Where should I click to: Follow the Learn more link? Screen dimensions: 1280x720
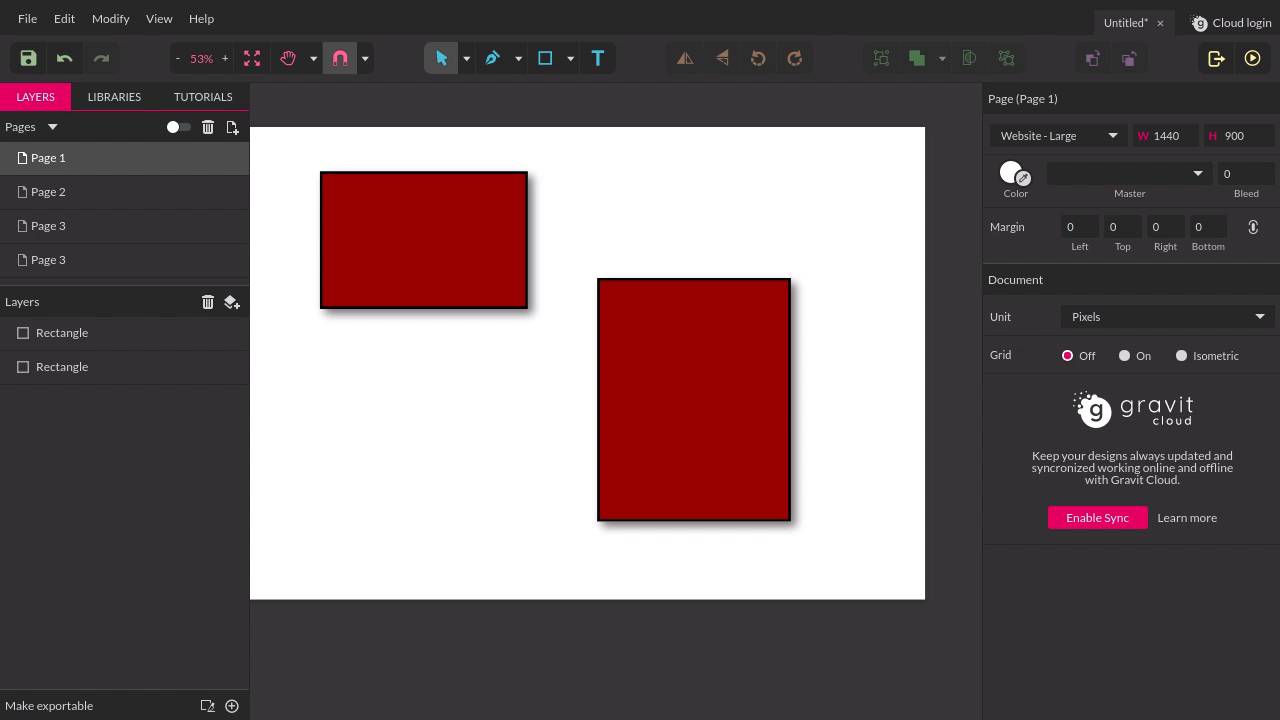click(1187, 518)
